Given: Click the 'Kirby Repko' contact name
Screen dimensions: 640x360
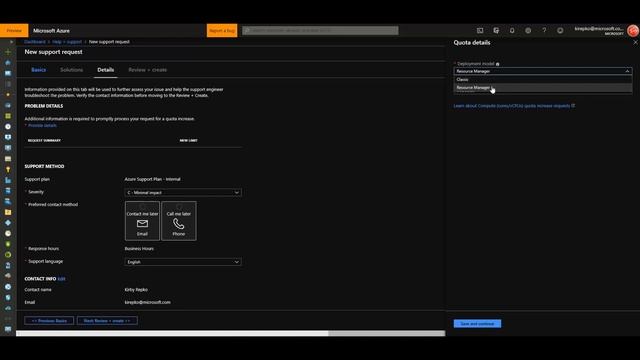Looking at the screenshot, I should [136, 290].
